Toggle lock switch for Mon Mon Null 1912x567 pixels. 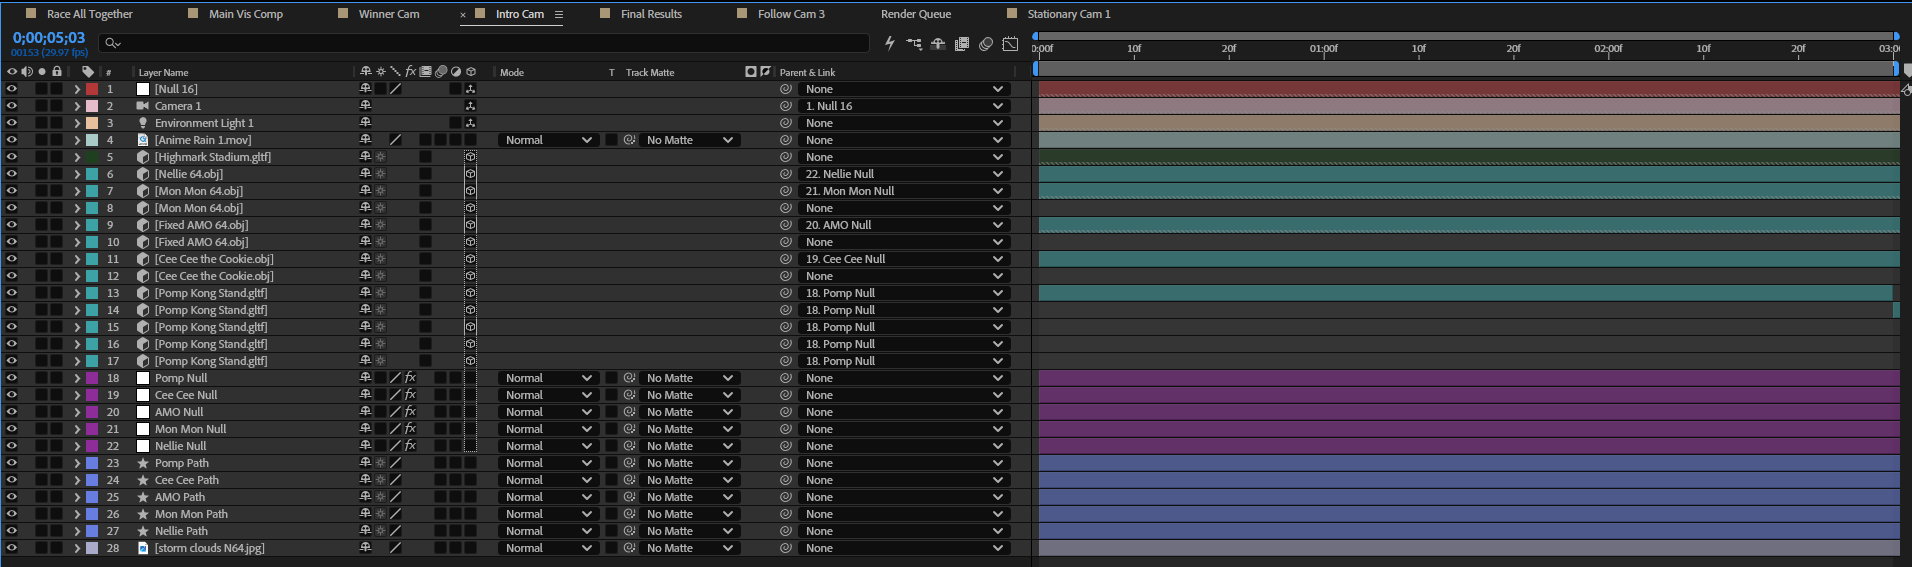(57, 429)
